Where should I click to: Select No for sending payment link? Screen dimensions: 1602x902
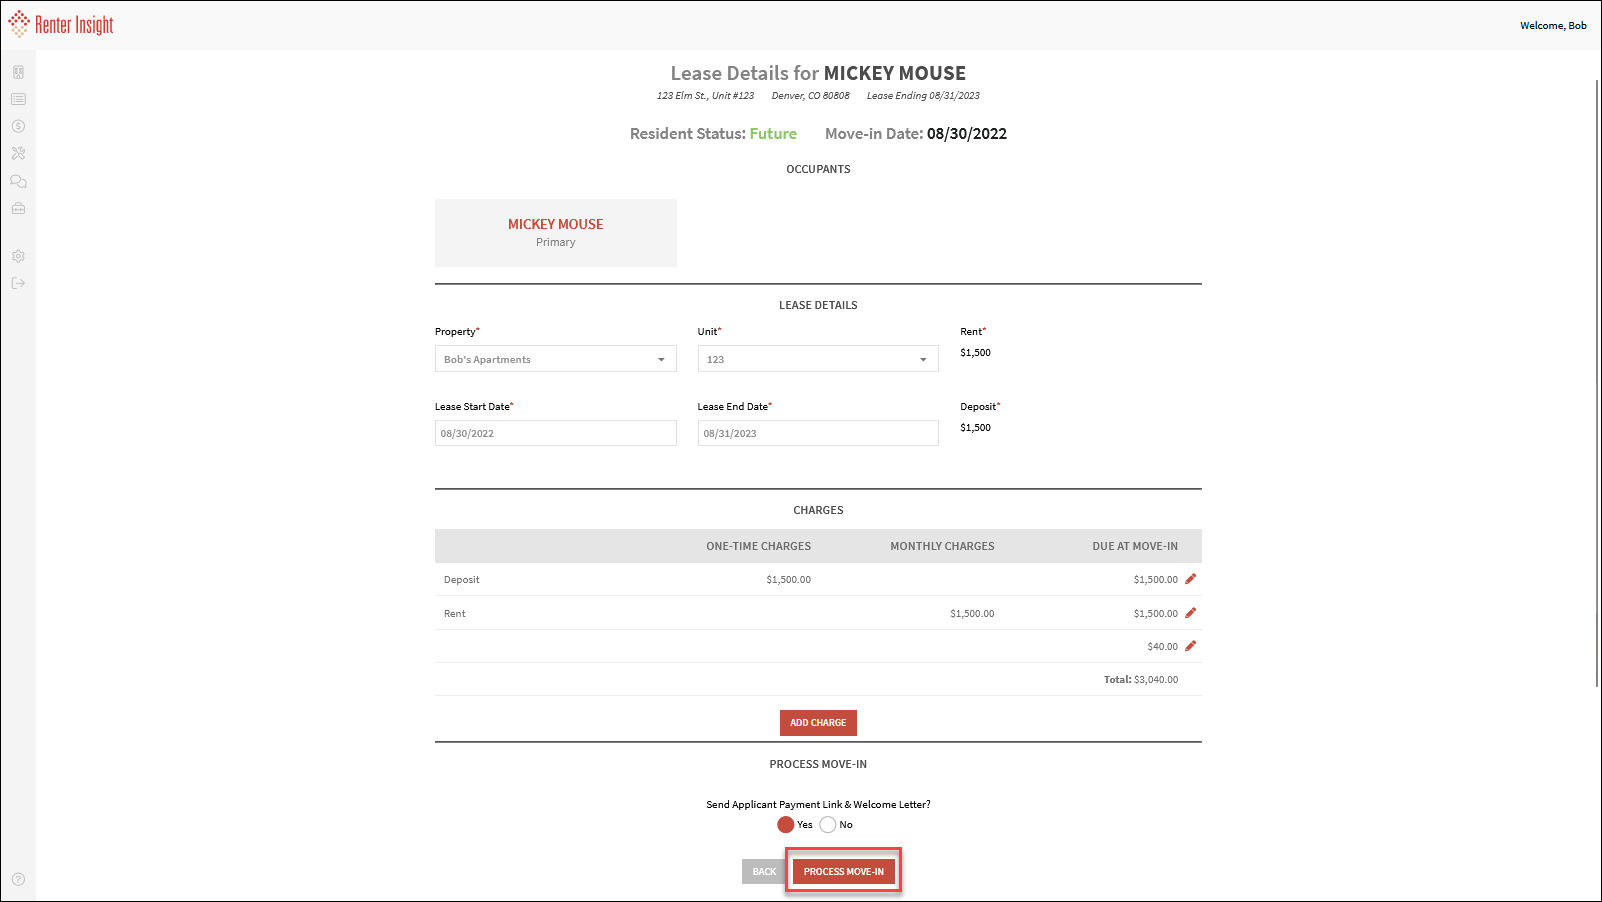click(x=828, y=825)
